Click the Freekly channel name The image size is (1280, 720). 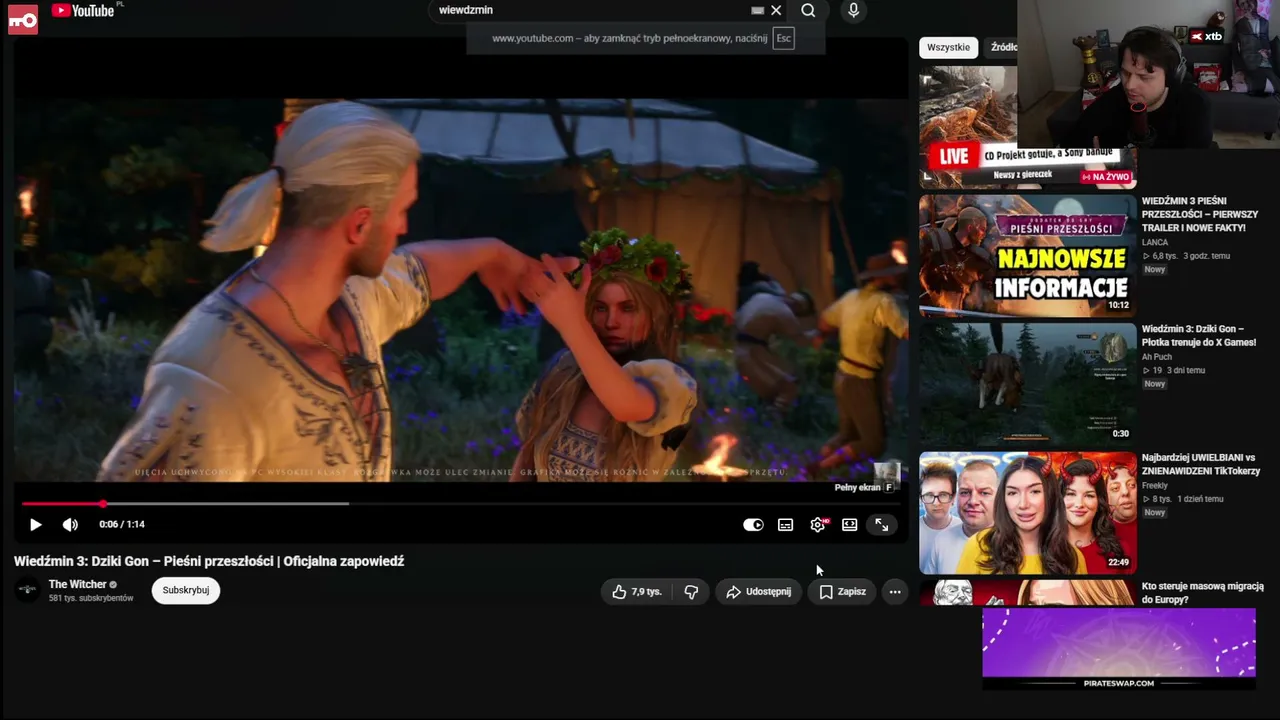[1155, 485]
